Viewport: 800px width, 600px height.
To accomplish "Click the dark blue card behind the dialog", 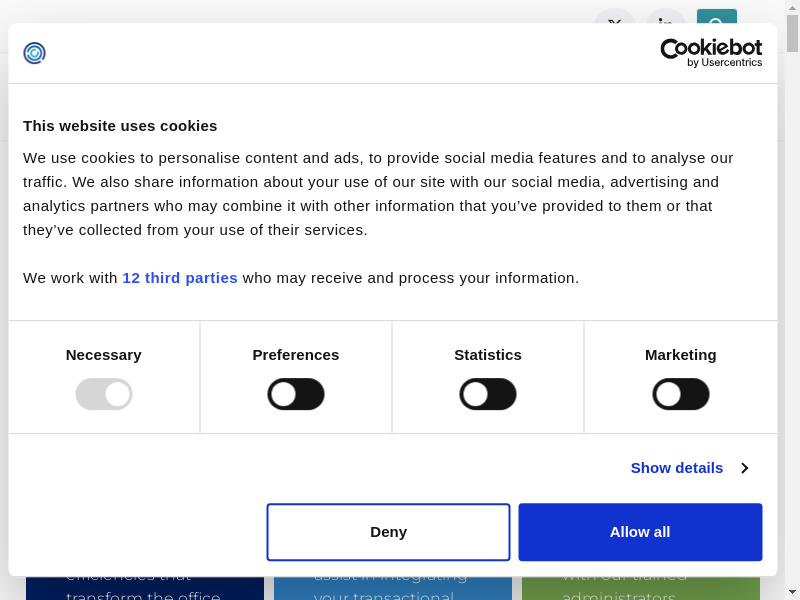I will point(145,588).
